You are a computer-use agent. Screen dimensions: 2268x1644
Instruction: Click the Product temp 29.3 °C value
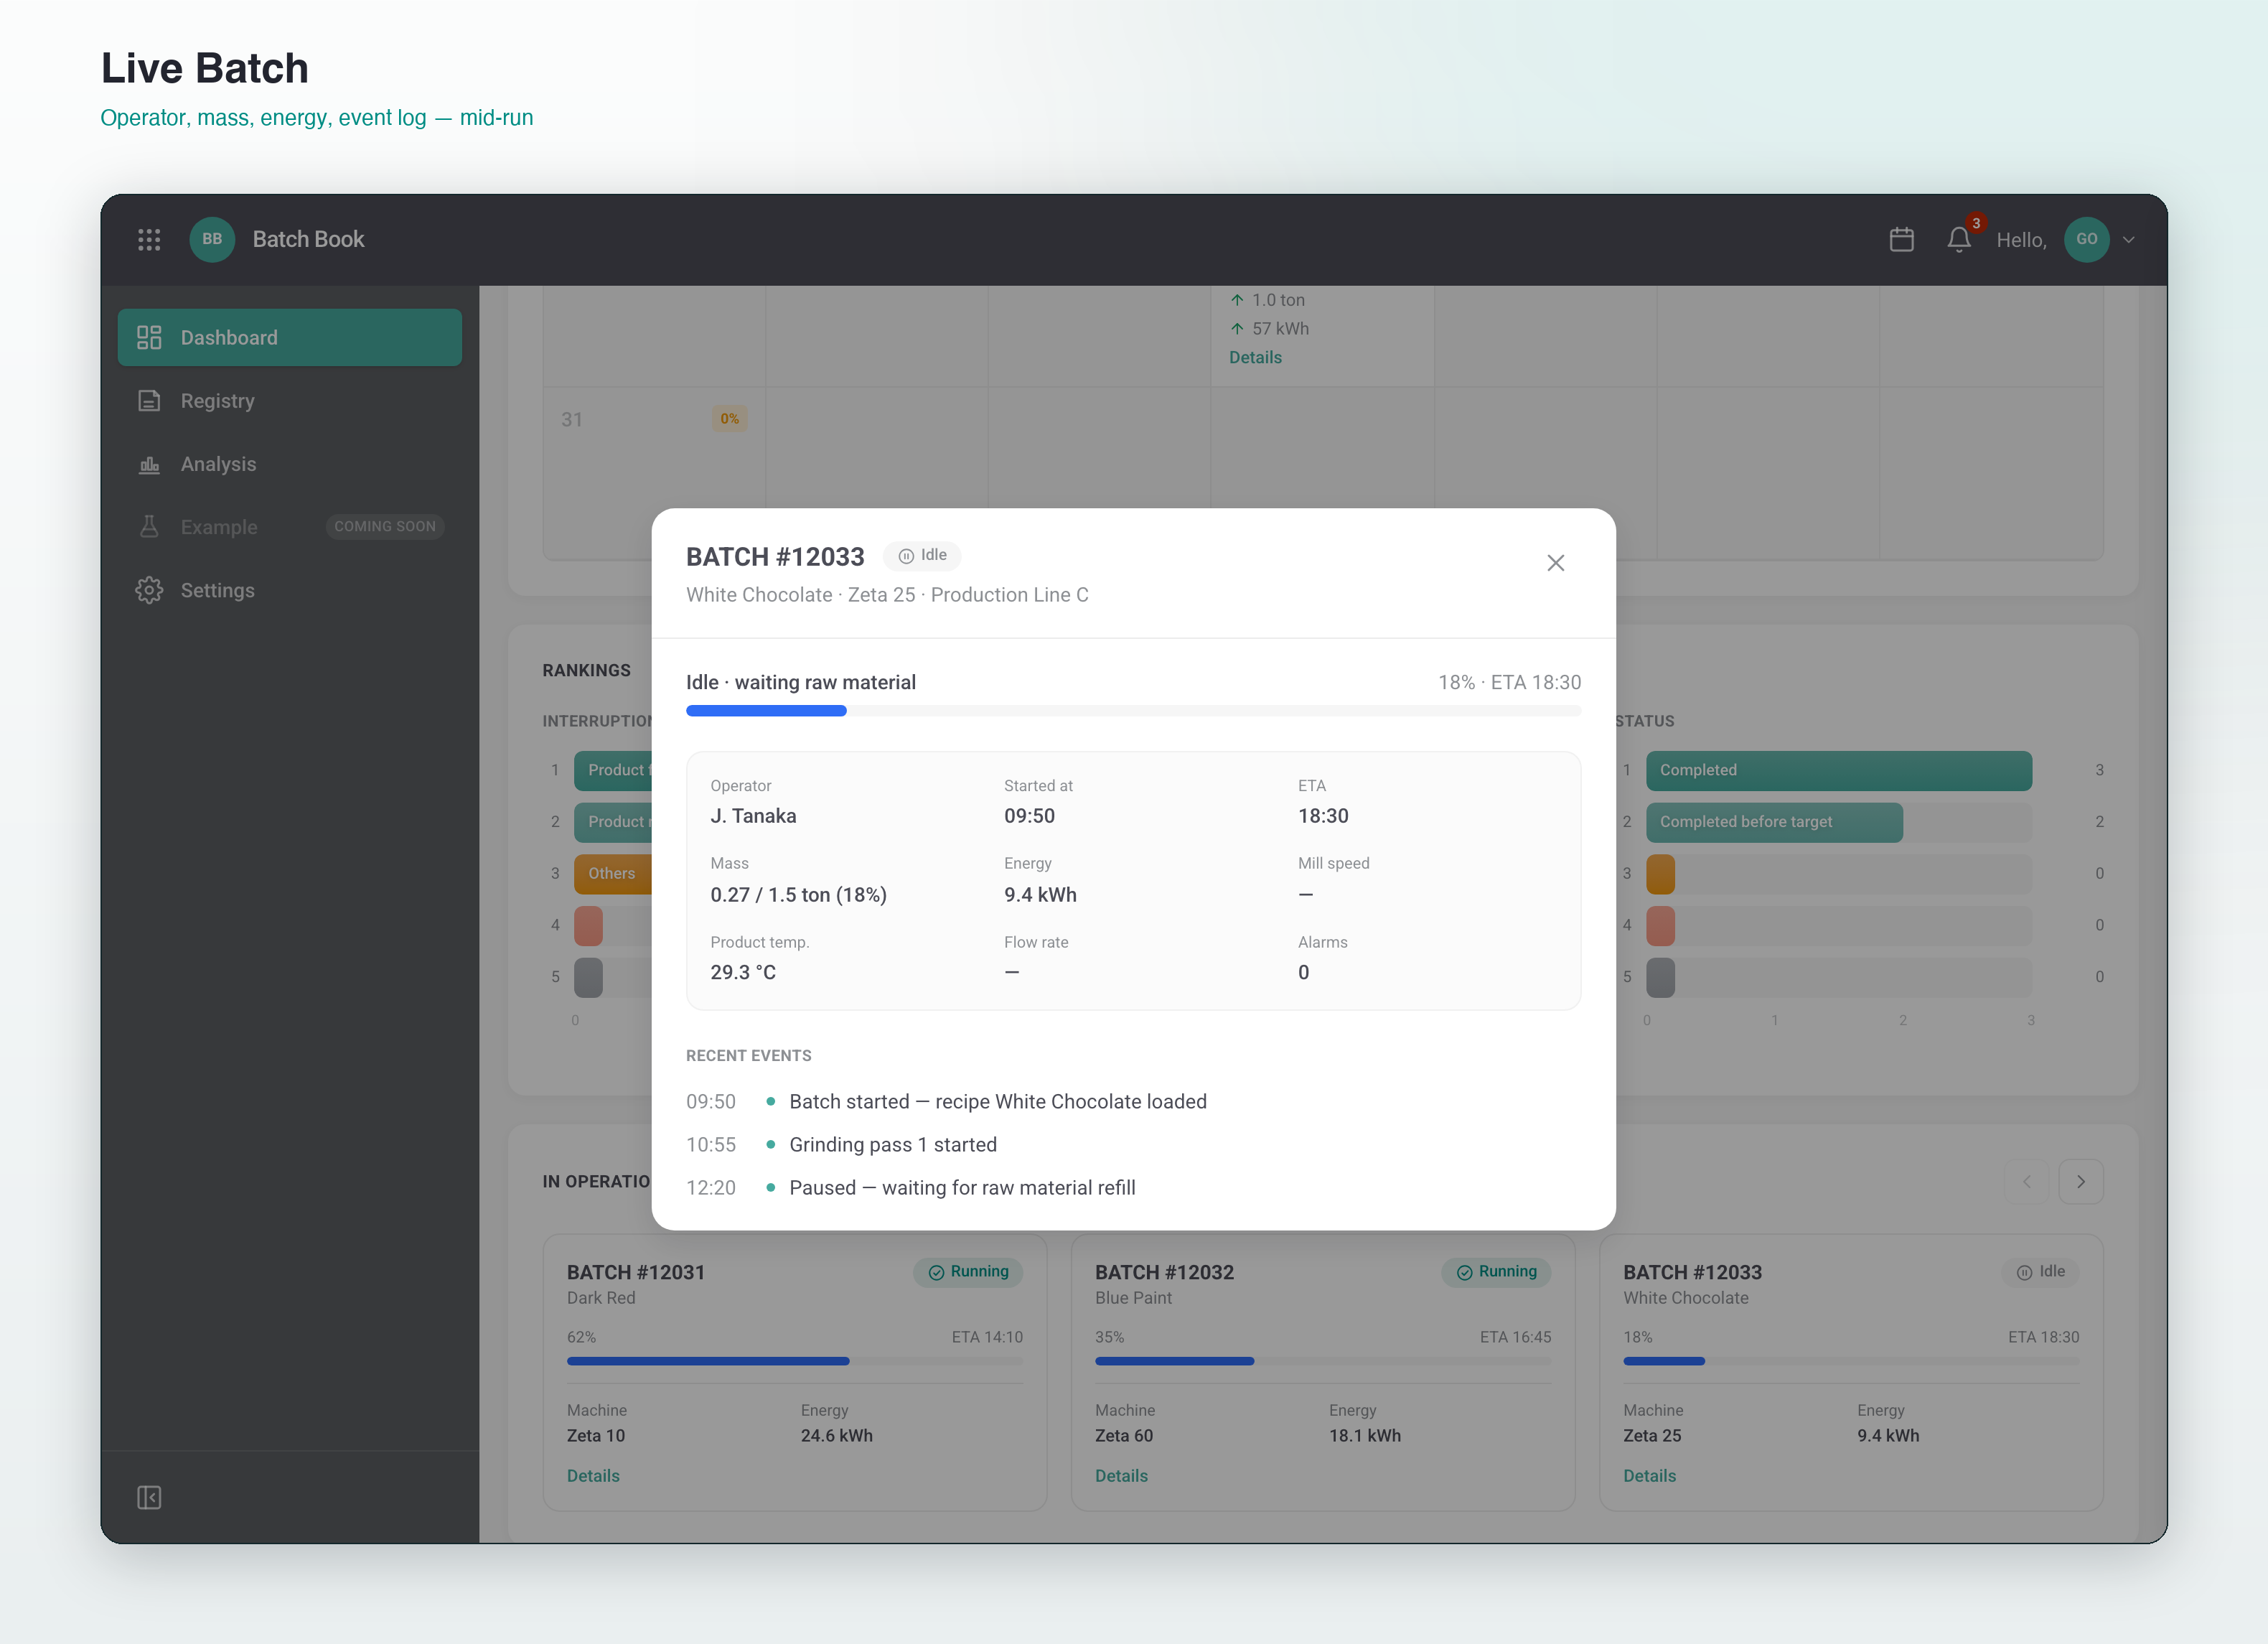point(743,972)
